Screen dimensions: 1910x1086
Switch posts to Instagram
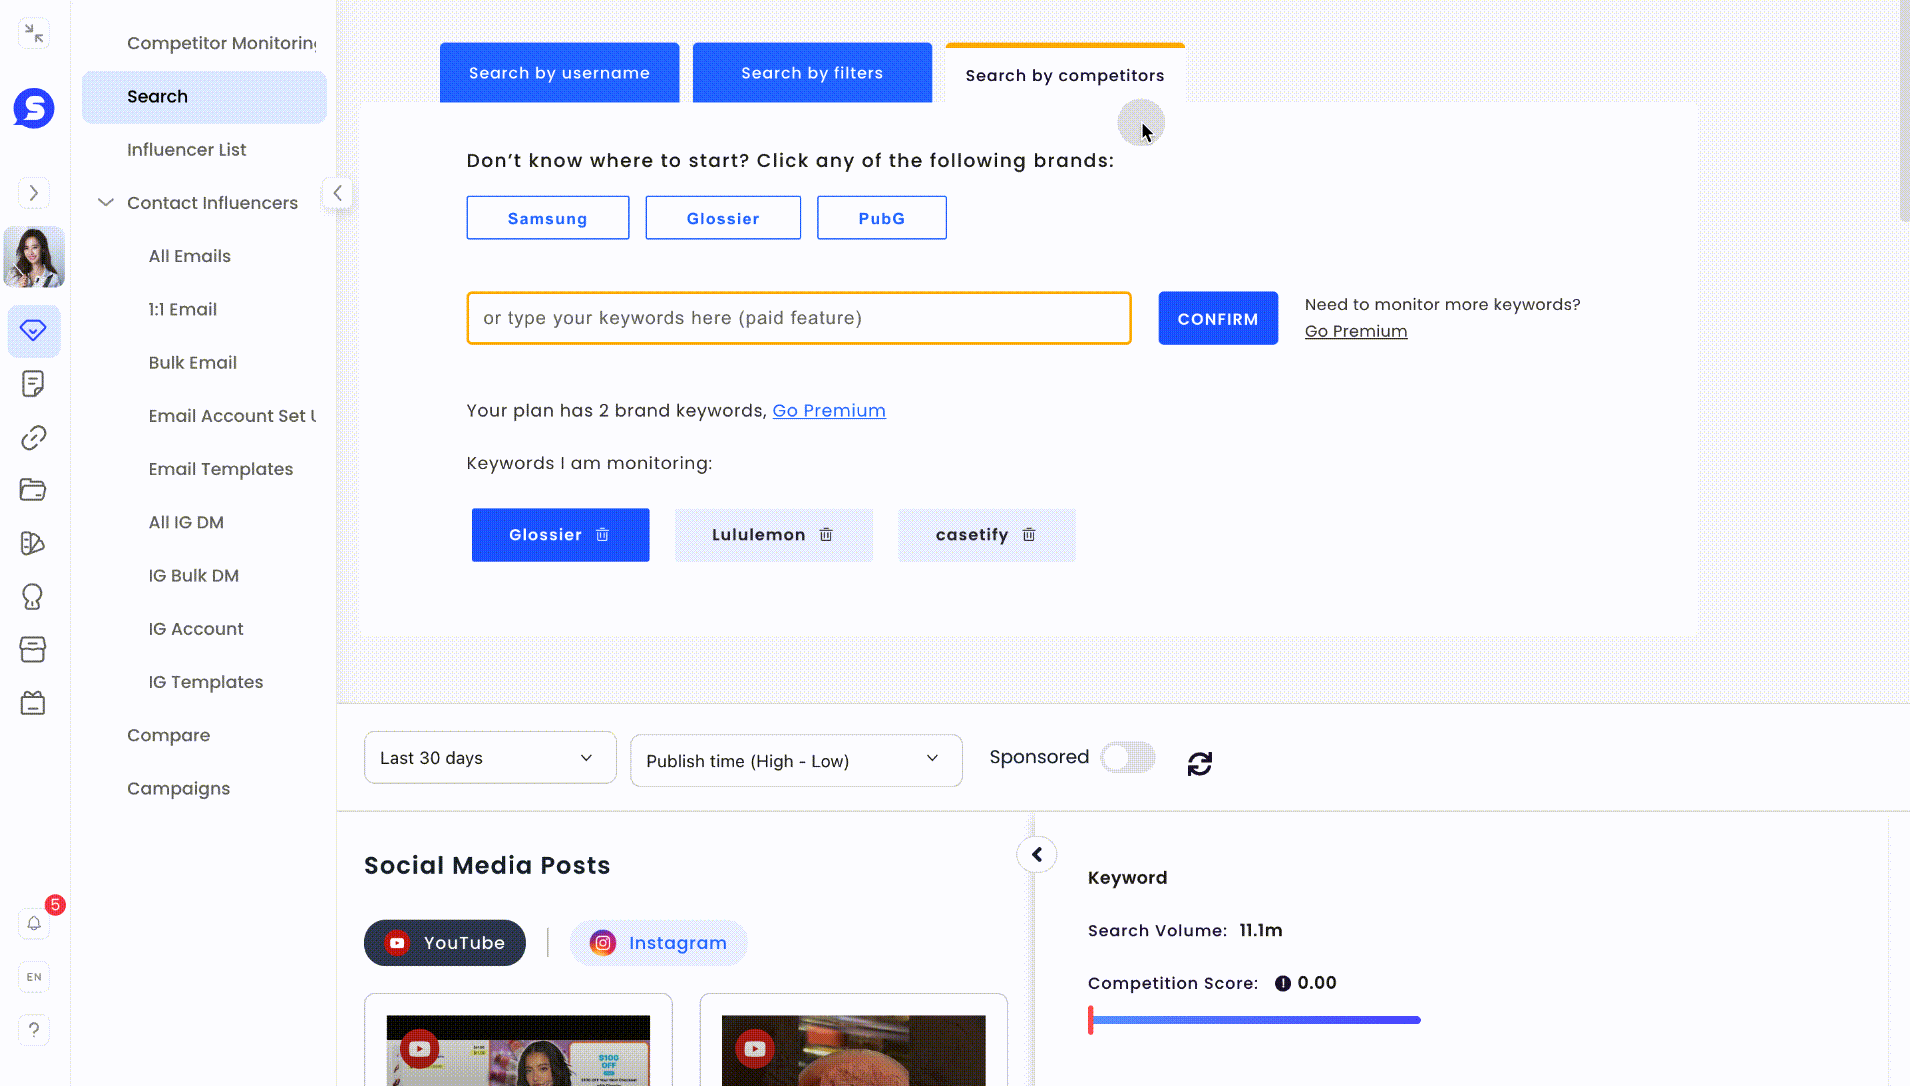tap(658, 943)
